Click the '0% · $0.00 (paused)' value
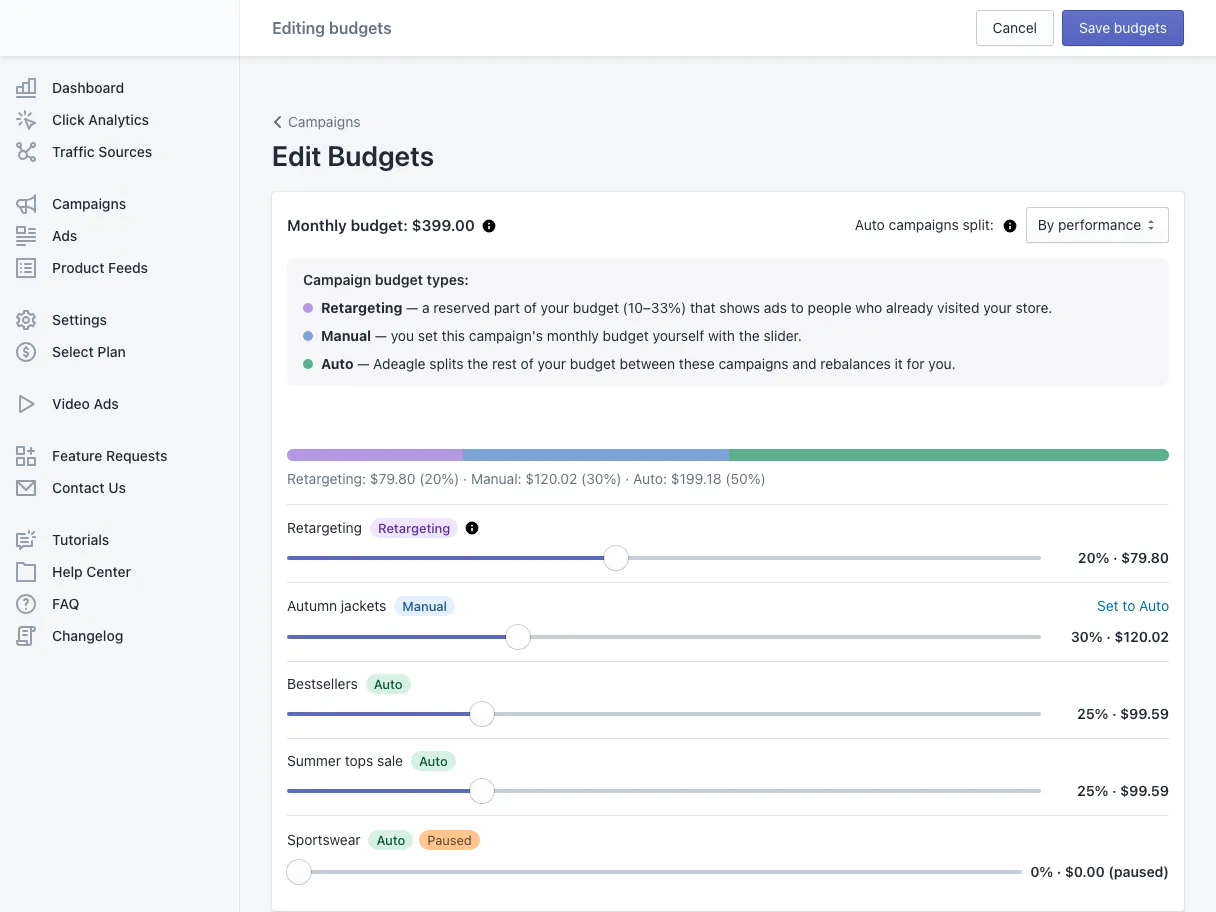 tap(1099, 872)
